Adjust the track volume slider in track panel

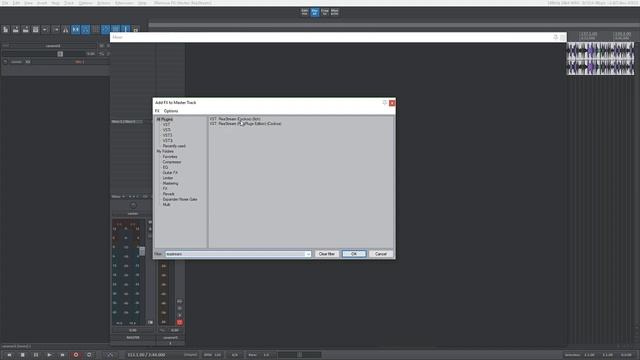(60, 54)
